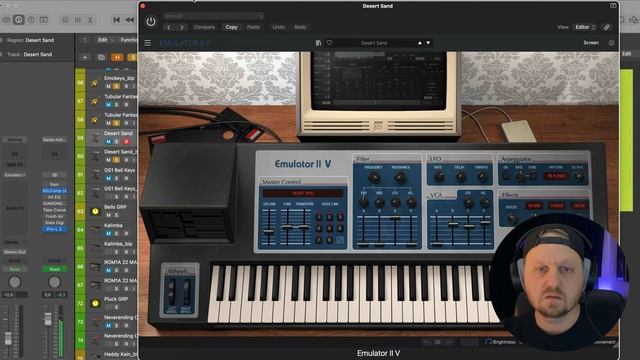Adjust the Master Control Transpose slider

304,227
